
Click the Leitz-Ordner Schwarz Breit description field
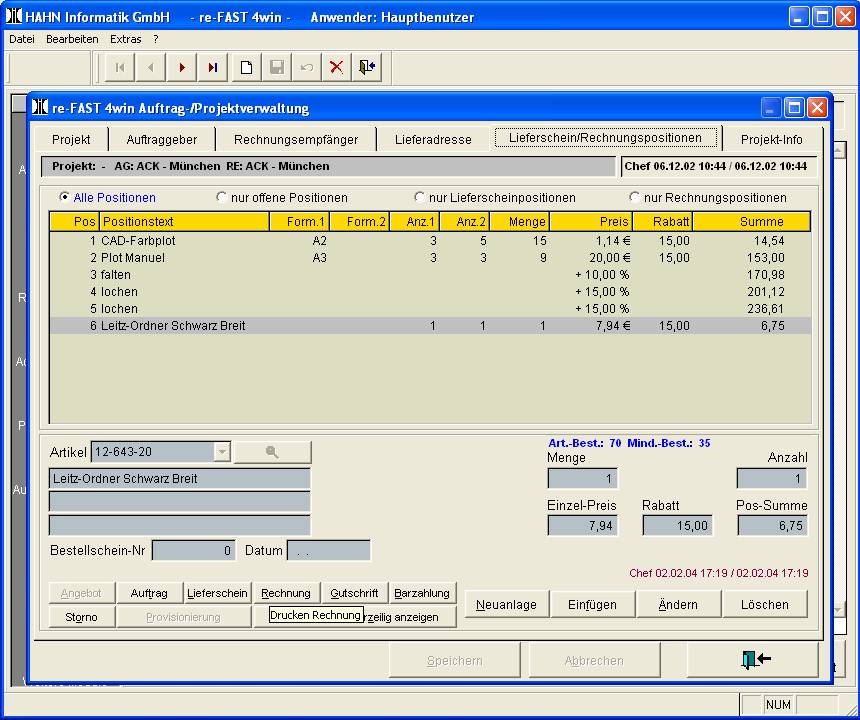pos(179,478)
